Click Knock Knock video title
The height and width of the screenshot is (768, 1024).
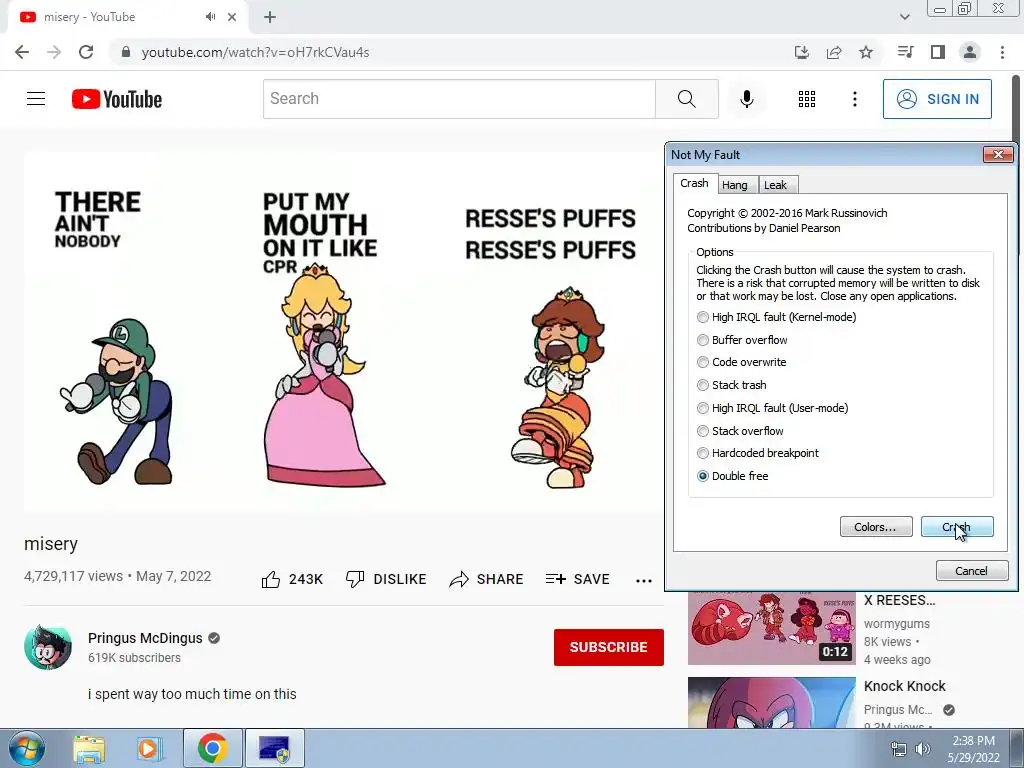[904, 686]
